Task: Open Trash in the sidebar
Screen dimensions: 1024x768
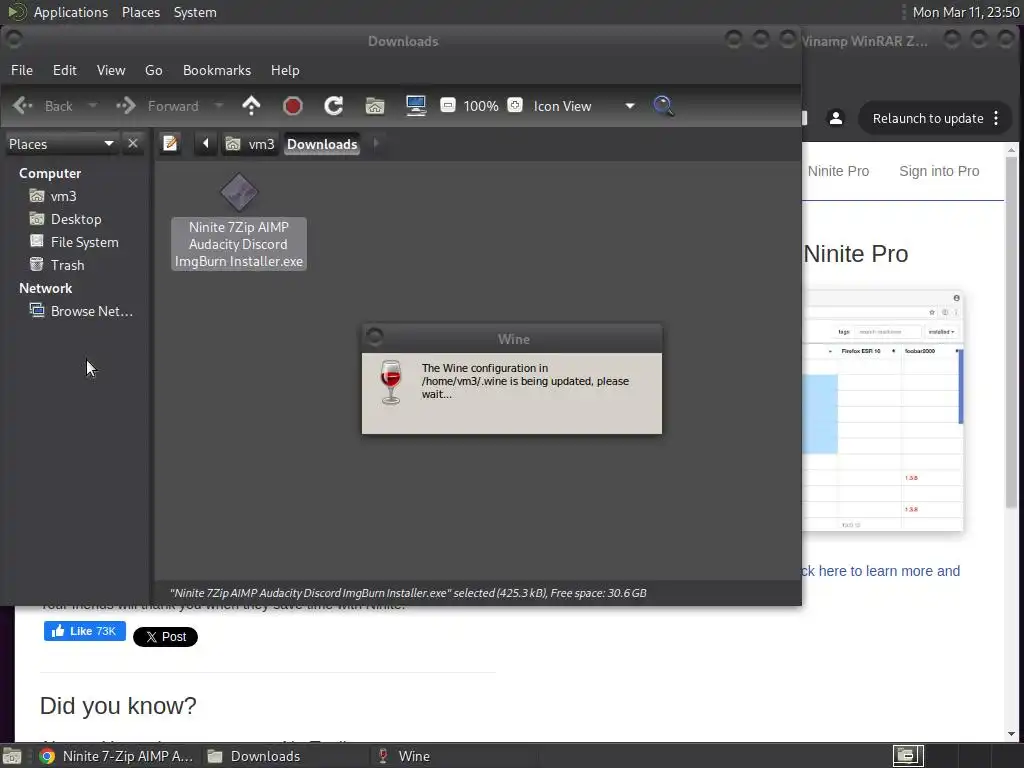Action: coord(67,265)
